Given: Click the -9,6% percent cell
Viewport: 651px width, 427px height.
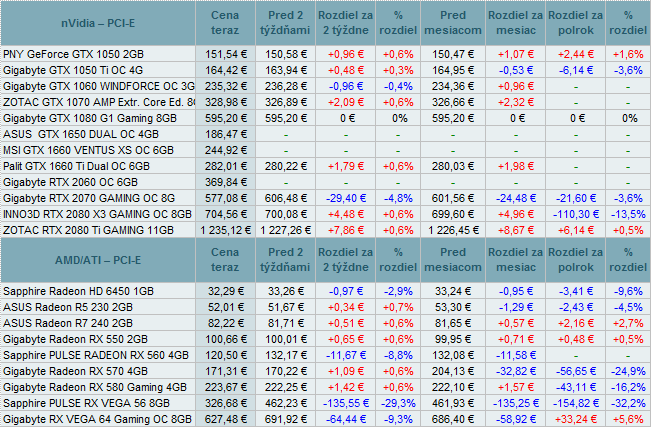Looking at the screenshot, I should (628, 291).
